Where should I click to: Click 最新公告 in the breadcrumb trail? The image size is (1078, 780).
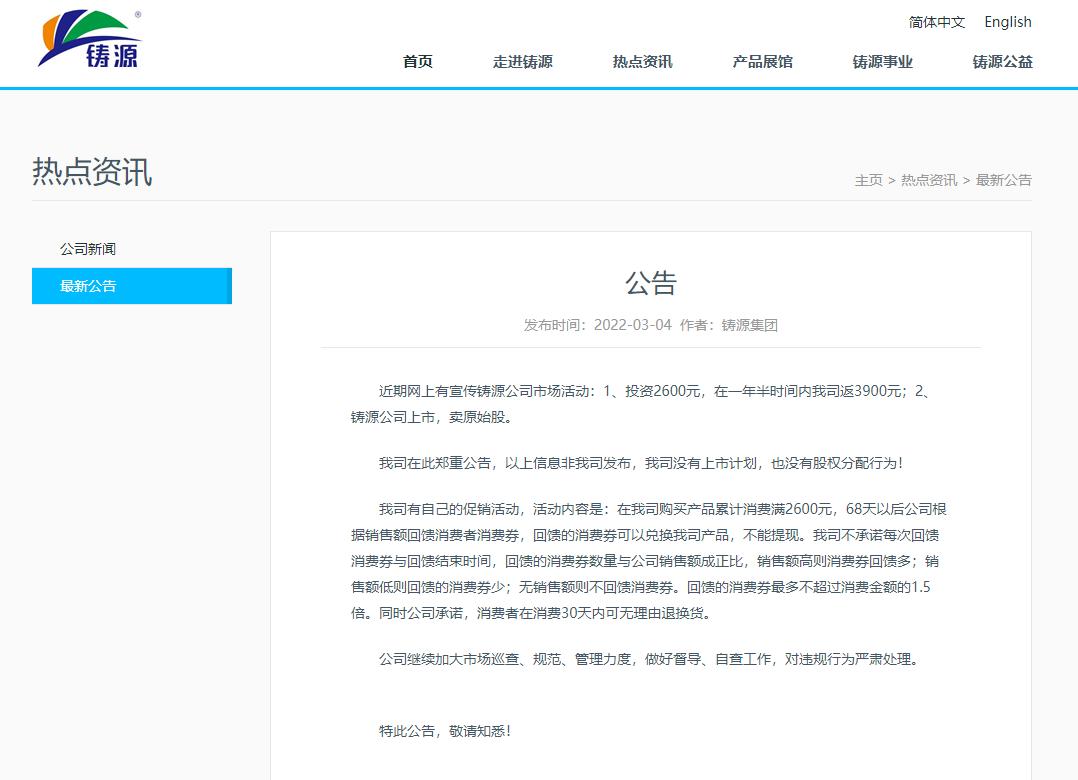click(x=1004, y=180)
